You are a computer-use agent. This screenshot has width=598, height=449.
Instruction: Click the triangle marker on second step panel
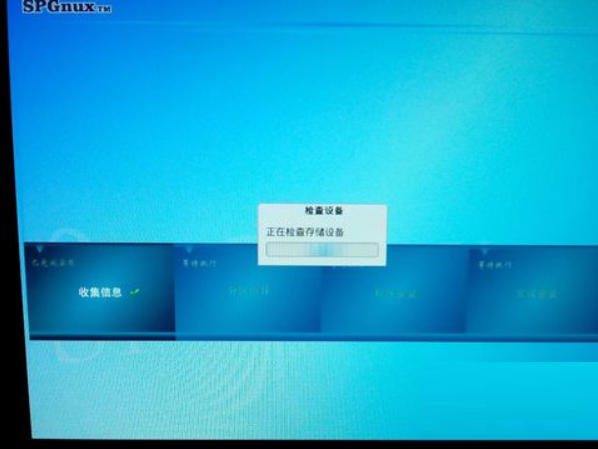(190, 250)
